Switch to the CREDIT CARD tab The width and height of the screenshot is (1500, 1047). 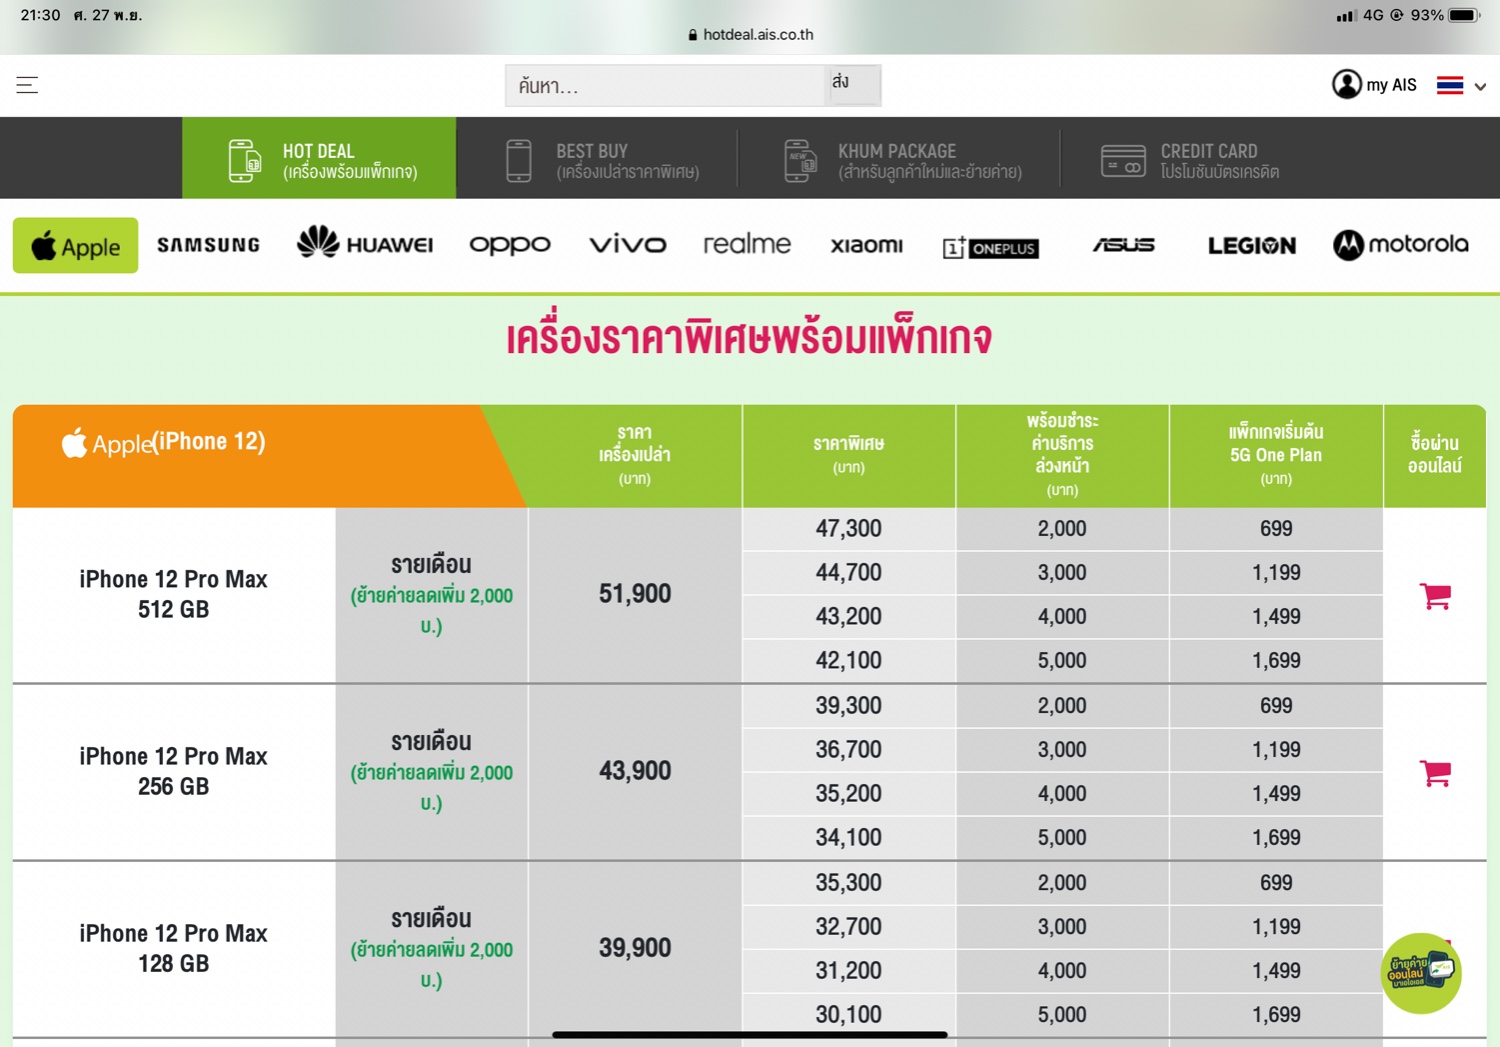(x=1190, y=160)
